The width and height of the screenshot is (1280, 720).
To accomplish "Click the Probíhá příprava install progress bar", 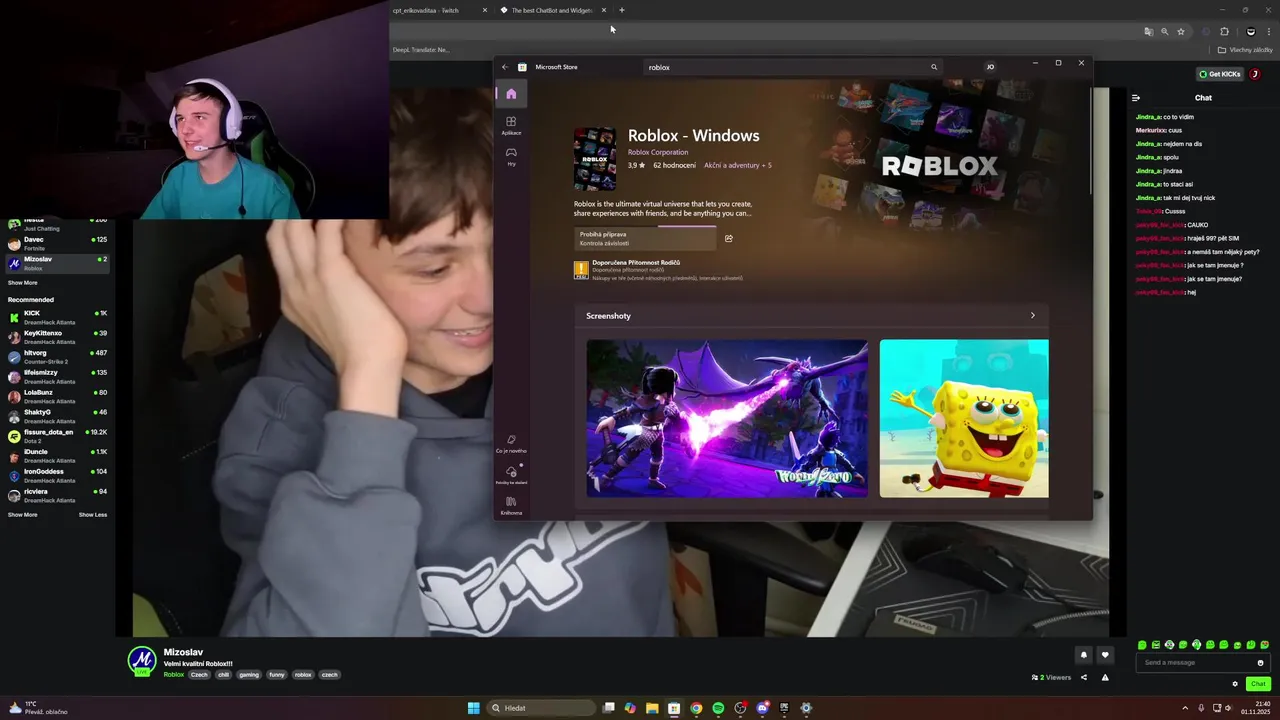I will click(645, 238).
